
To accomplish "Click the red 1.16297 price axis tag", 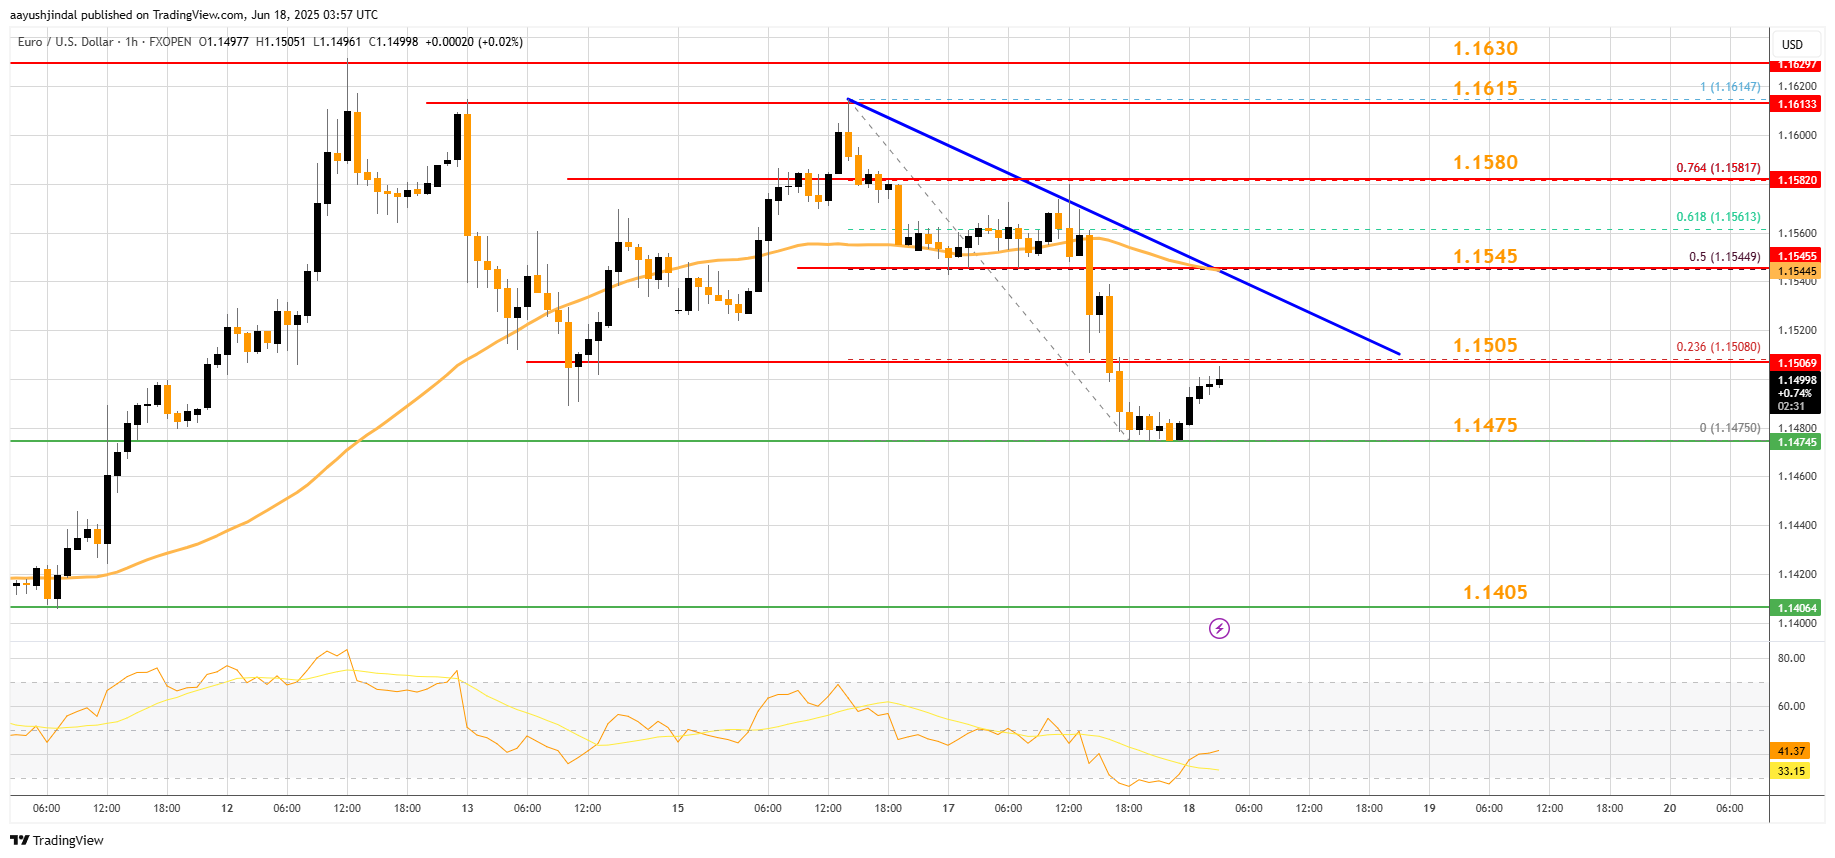I will (x=1795, y=64).
